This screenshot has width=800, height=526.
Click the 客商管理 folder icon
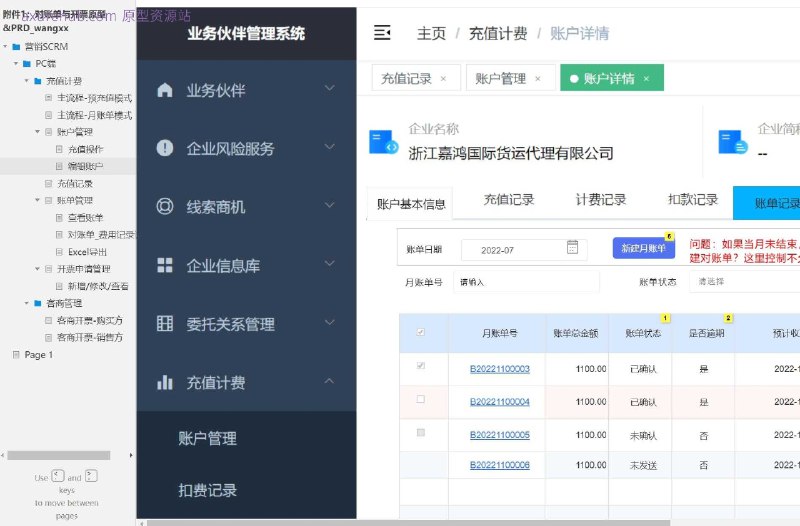[x=38, y=303]
